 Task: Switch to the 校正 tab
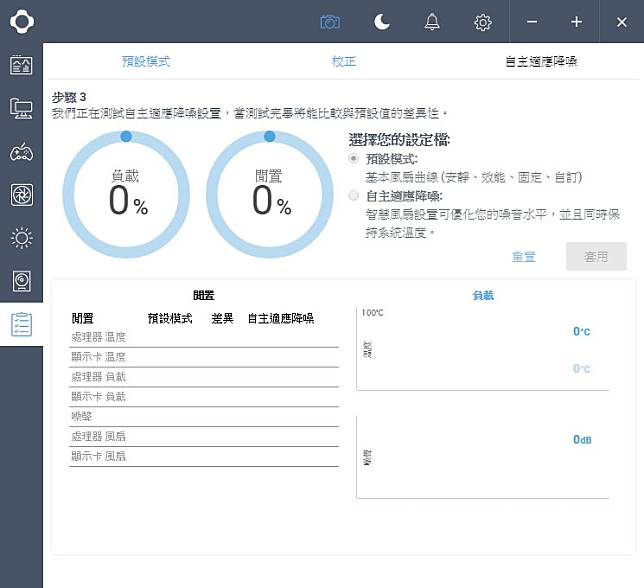tap(343, 61)
